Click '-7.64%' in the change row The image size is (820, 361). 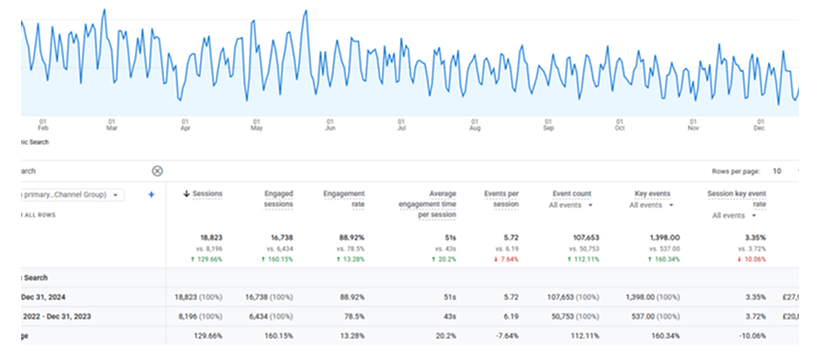[x=508, y=336]
